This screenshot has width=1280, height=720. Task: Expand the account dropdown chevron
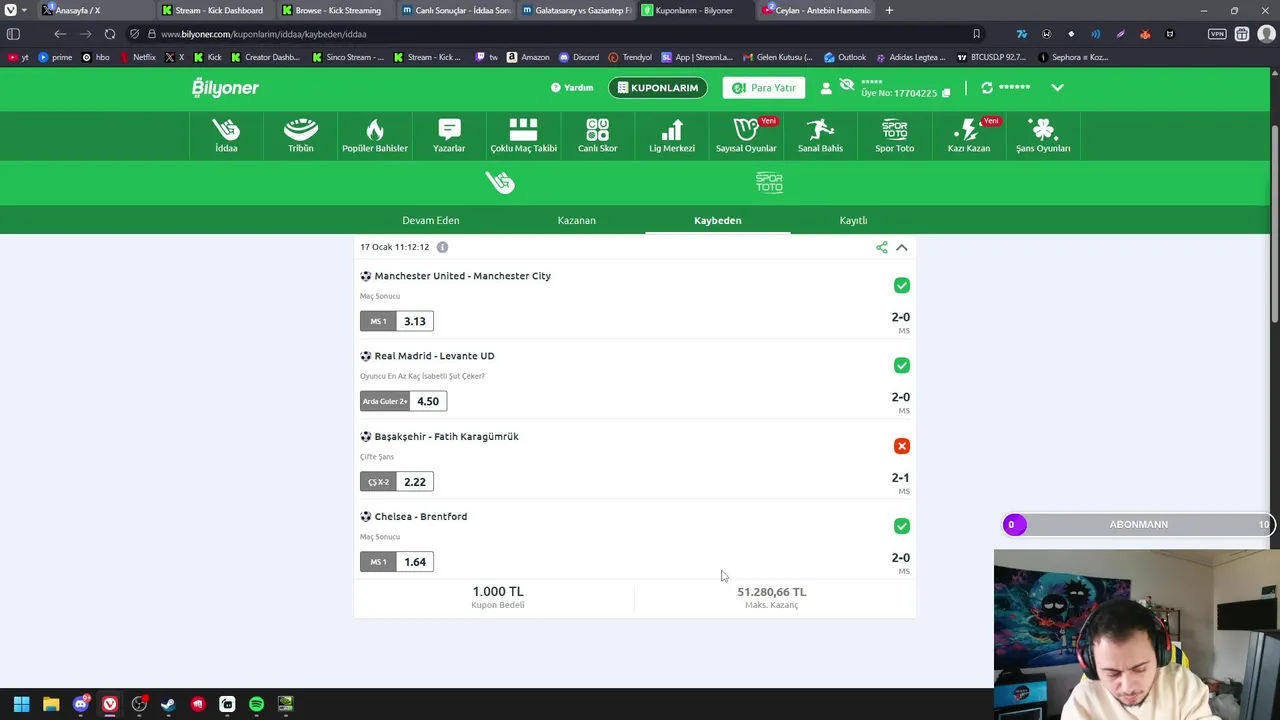point(1057,87)
